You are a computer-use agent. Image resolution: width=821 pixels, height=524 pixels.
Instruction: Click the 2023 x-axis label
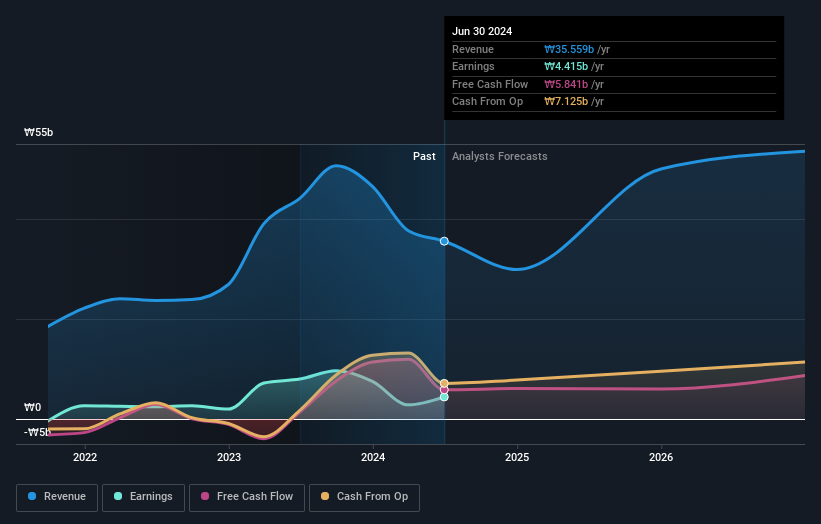tap(229, 457)
